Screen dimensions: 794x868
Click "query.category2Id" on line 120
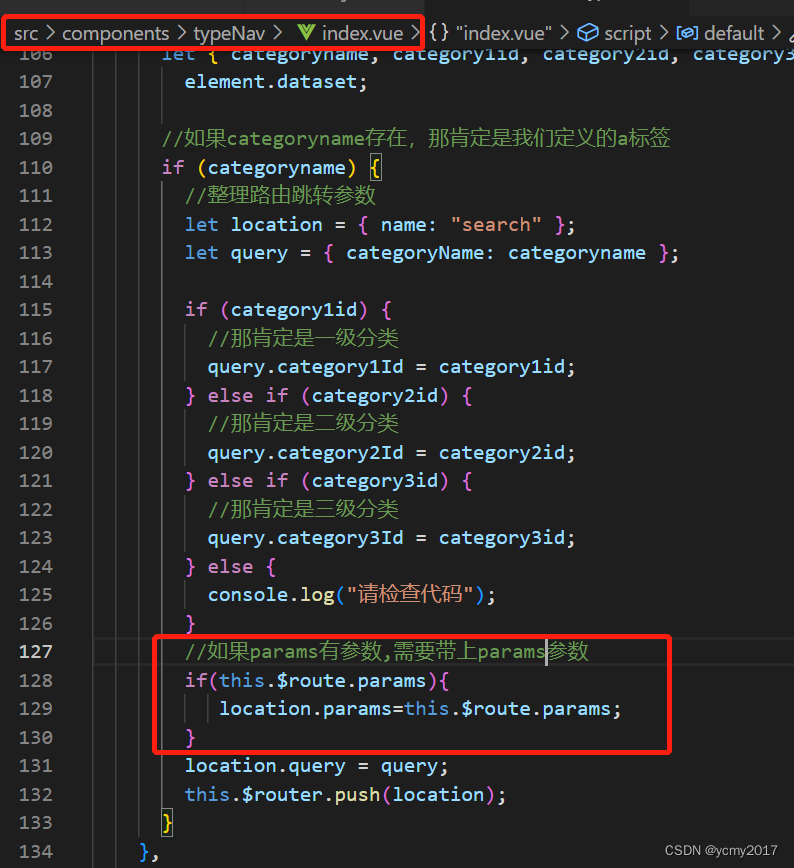(306, 453)
